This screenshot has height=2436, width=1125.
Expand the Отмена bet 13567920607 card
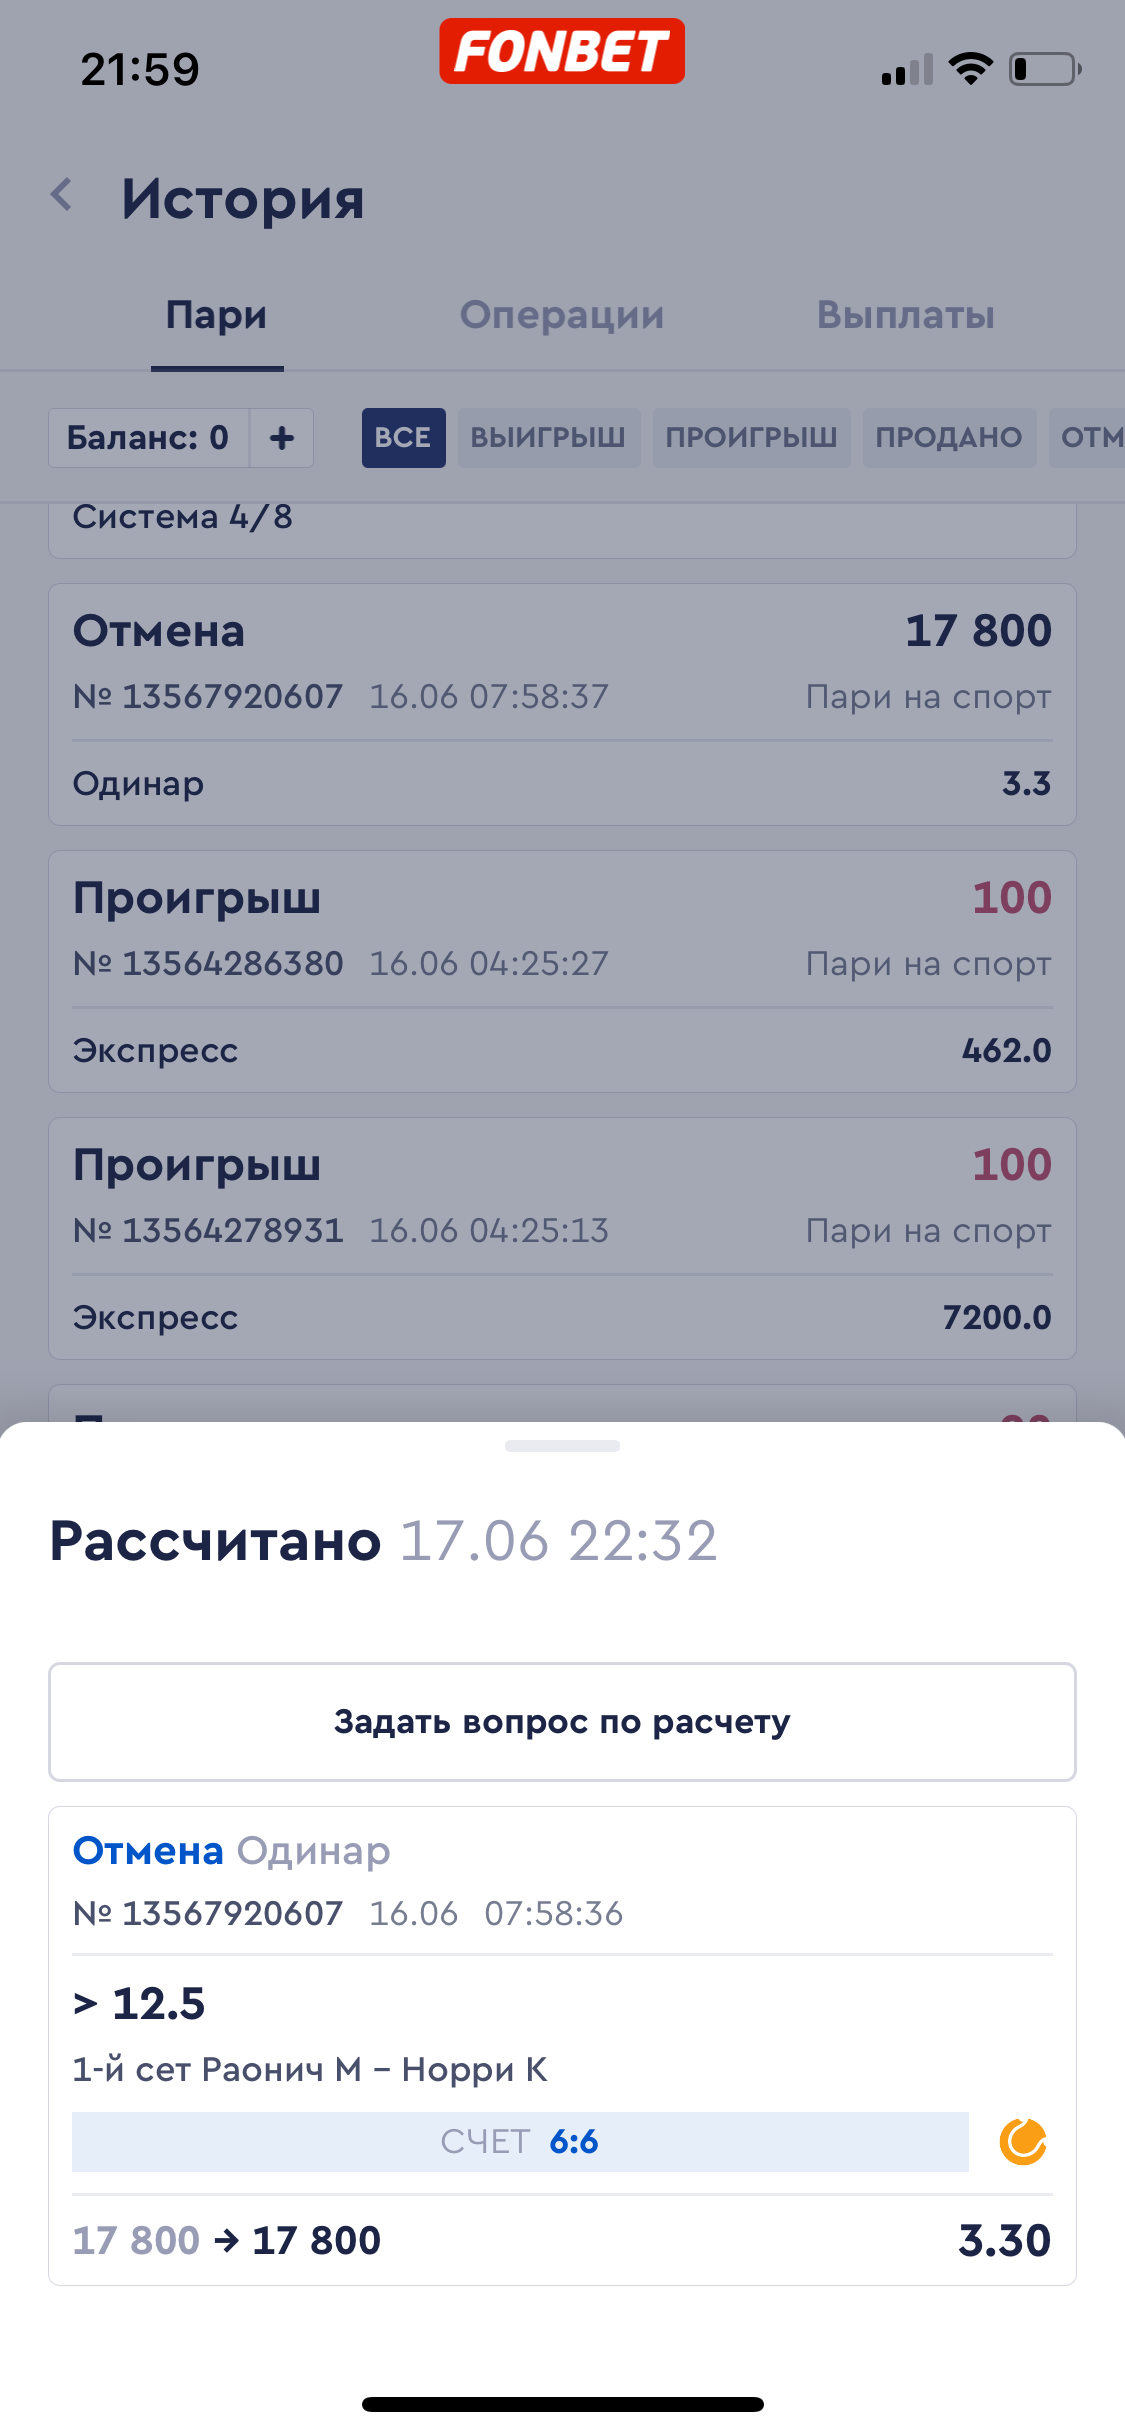coord(562,704)
